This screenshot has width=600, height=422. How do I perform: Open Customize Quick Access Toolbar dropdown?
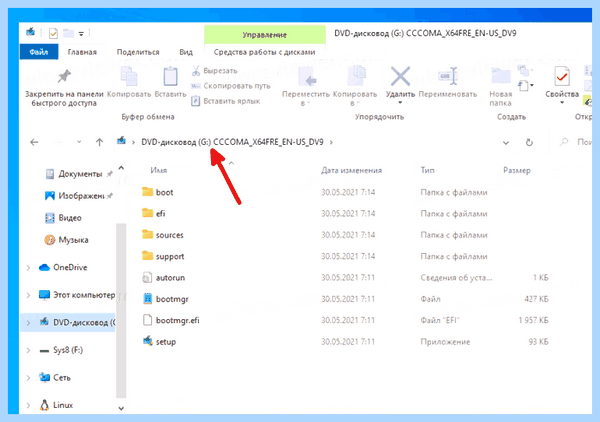[x=81, y=34]
